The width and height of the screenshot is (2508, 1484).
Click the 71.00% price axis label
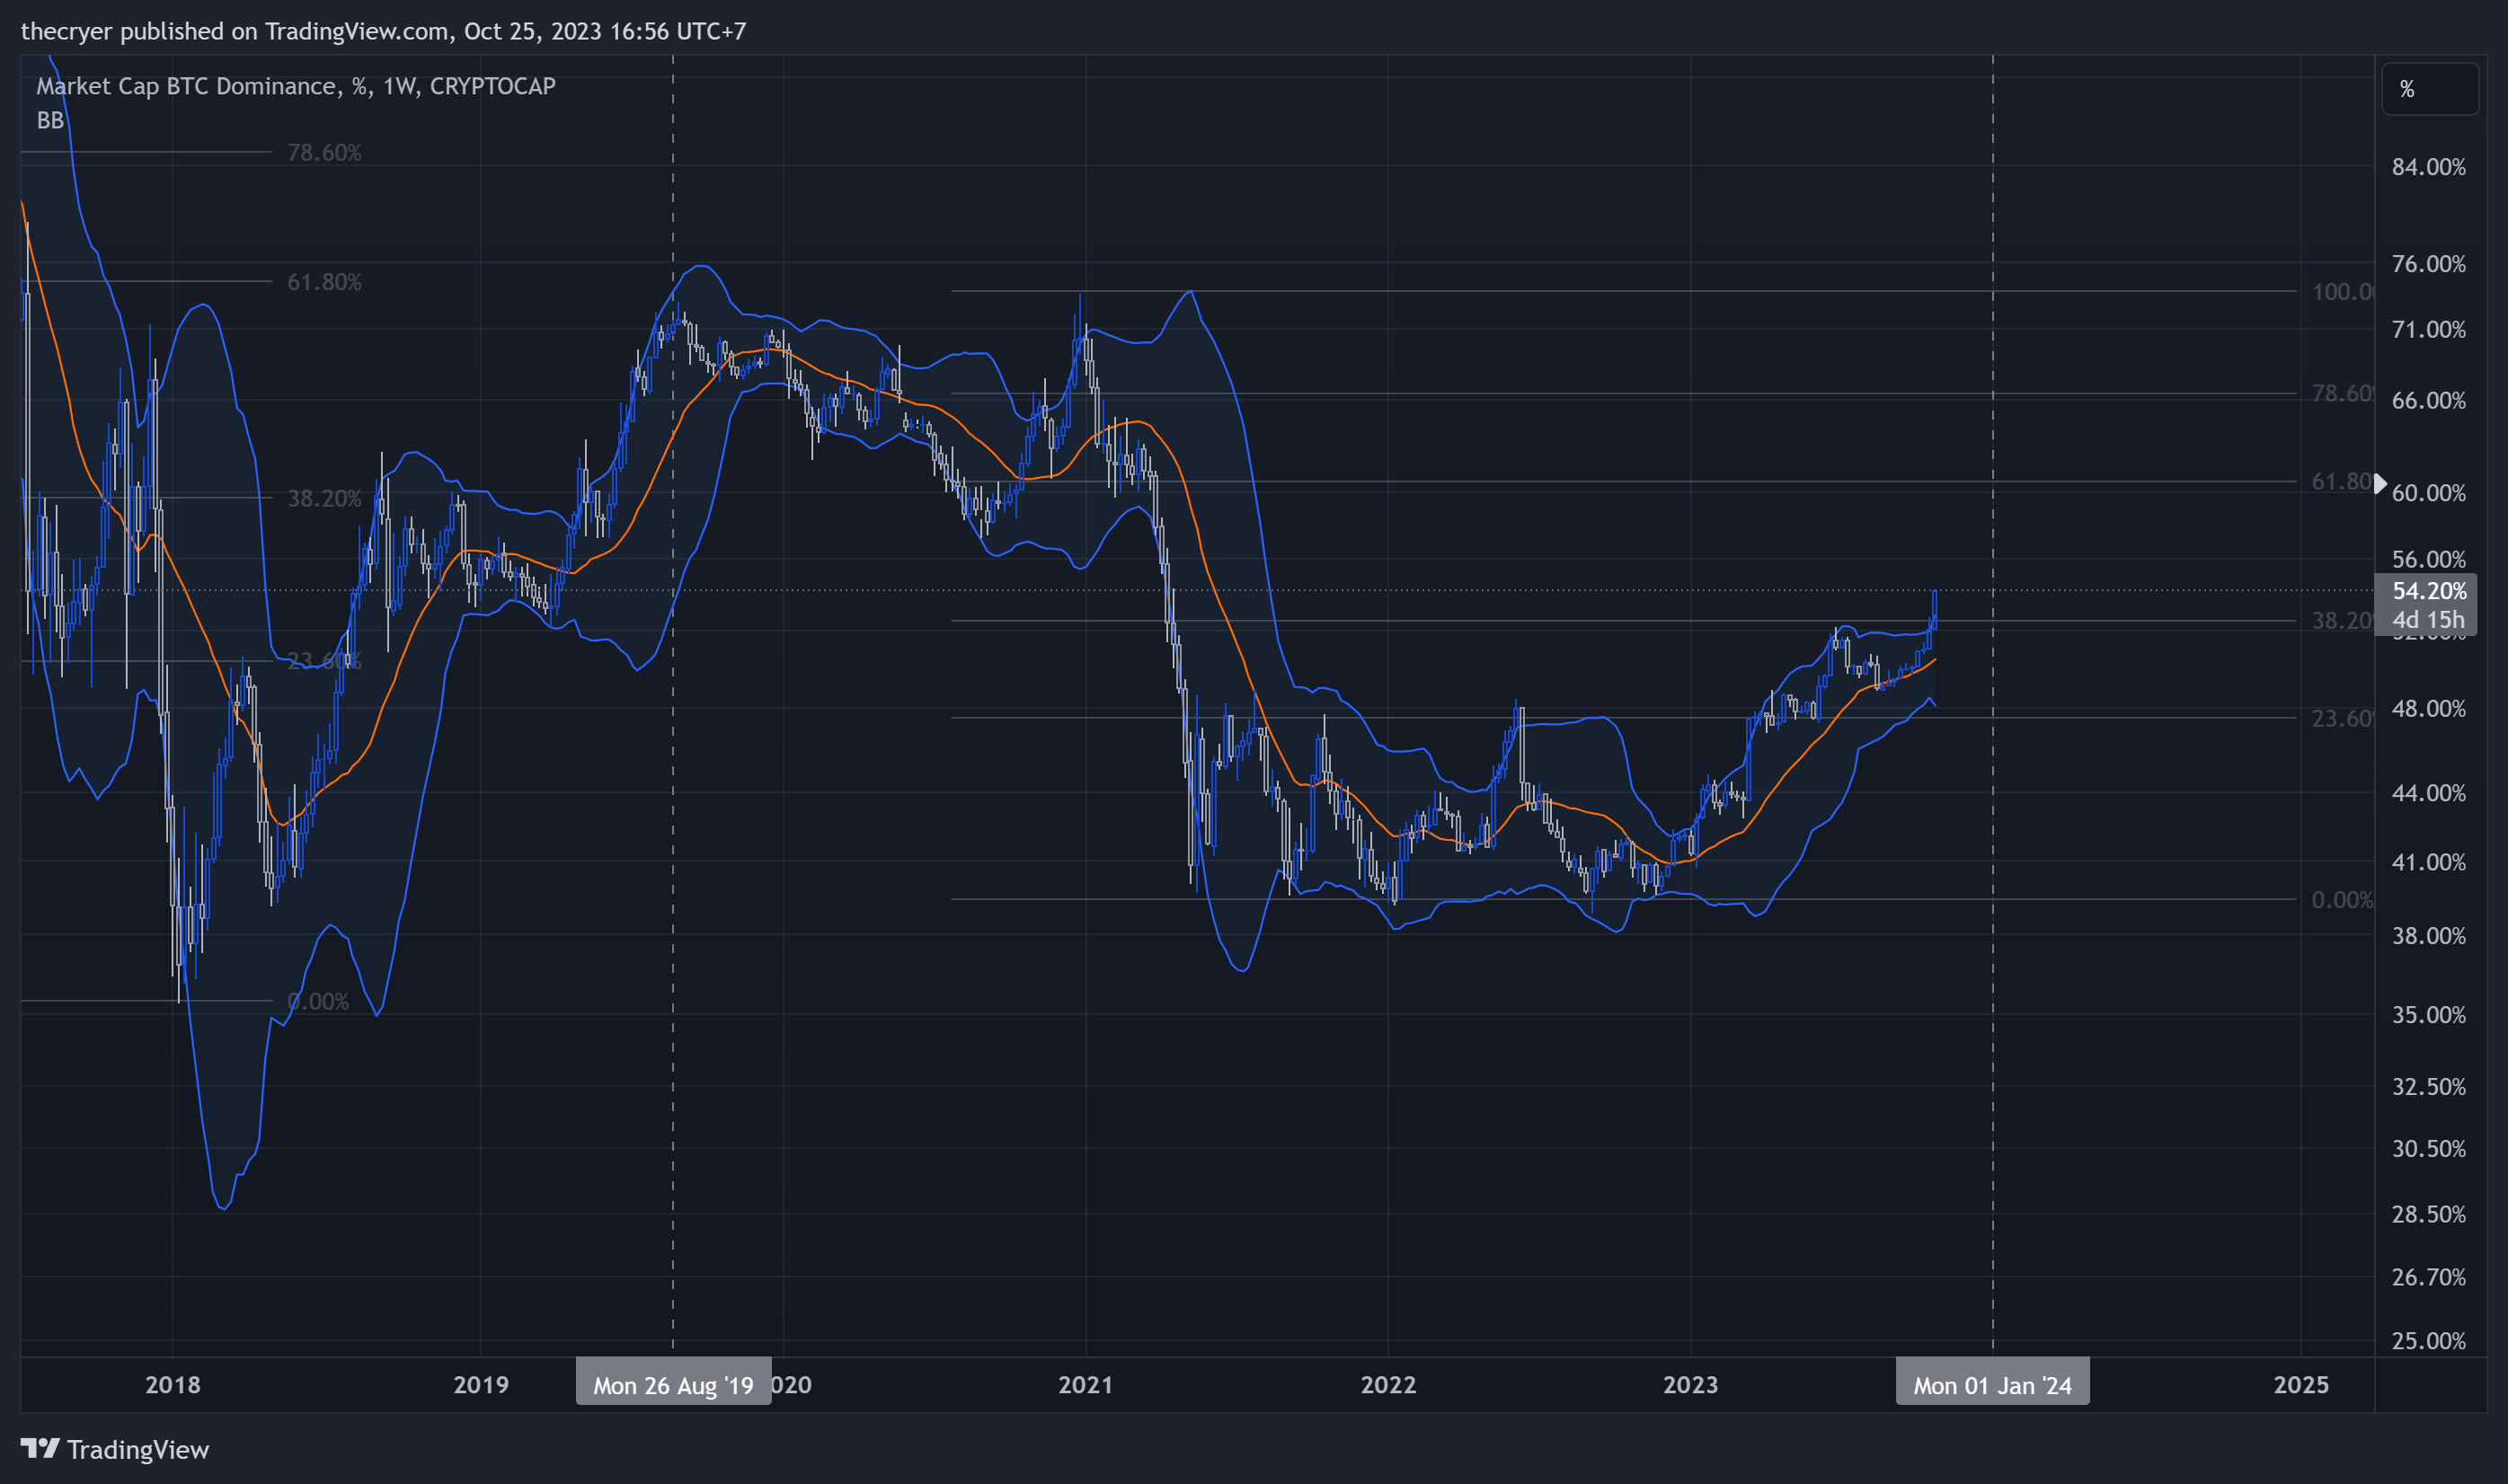[2429, 330]
